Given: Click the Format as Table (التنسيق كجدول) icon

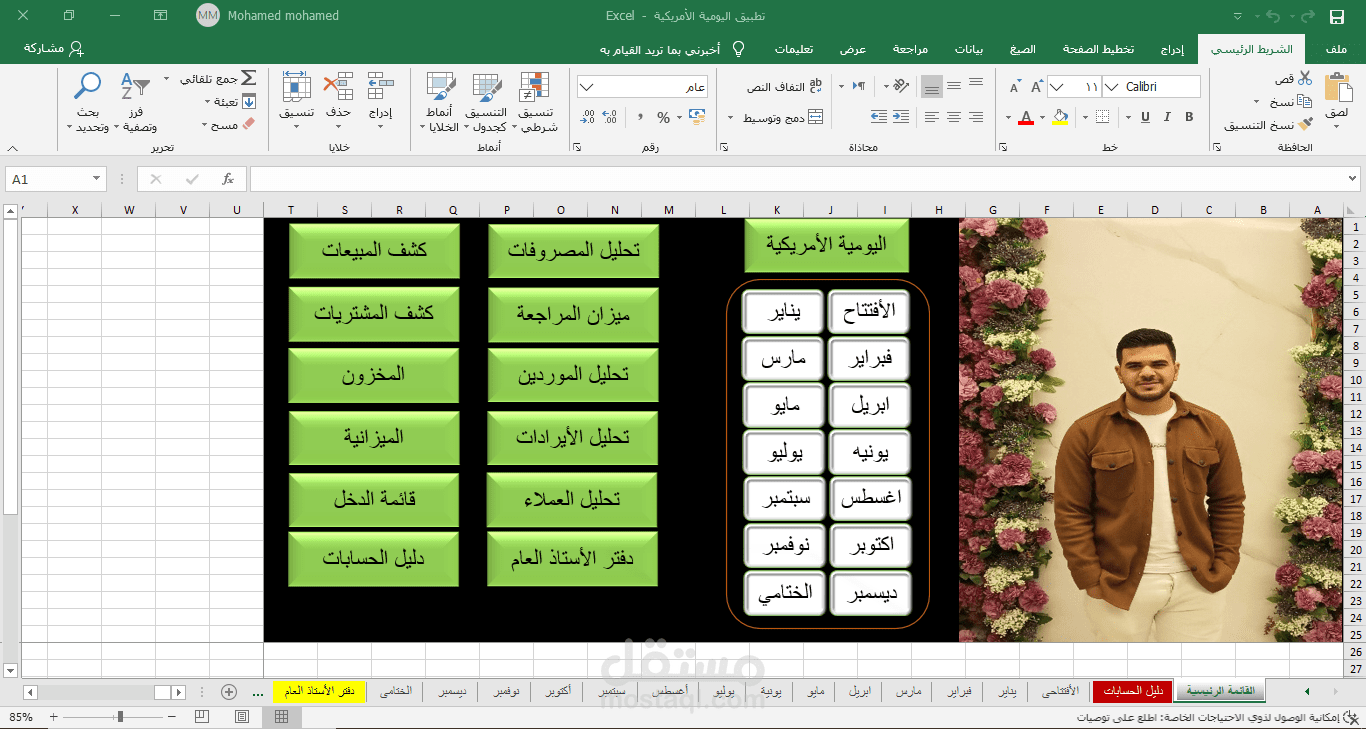Looking at the screenshot, I should (x=485, y=100).
